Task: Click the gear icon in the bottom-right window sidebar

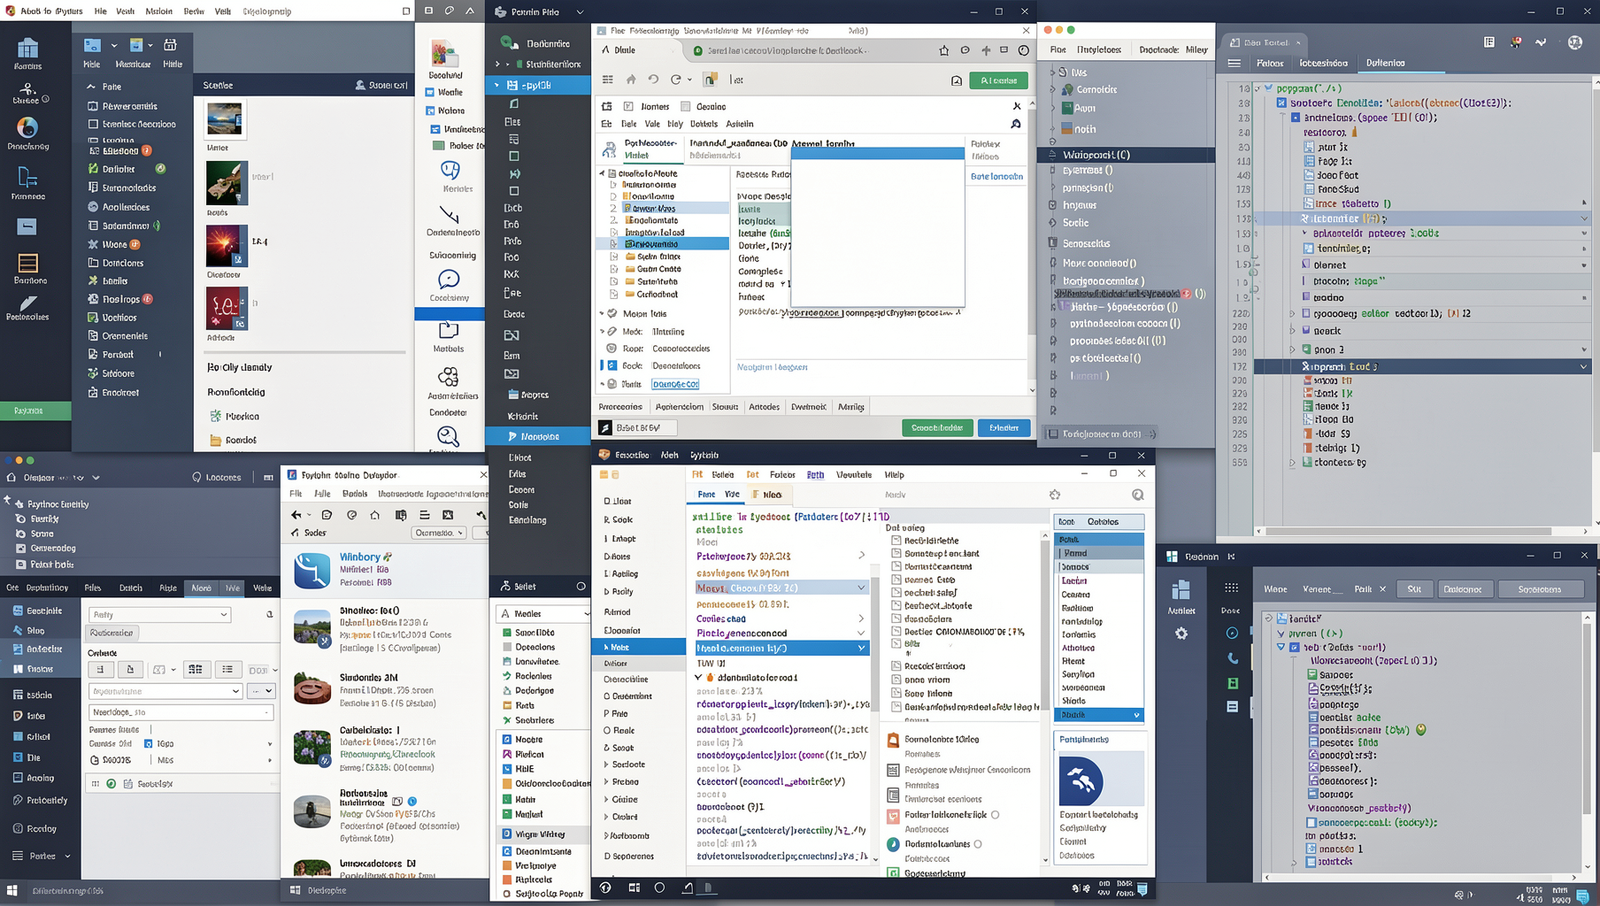Action: click(1181, 633)
